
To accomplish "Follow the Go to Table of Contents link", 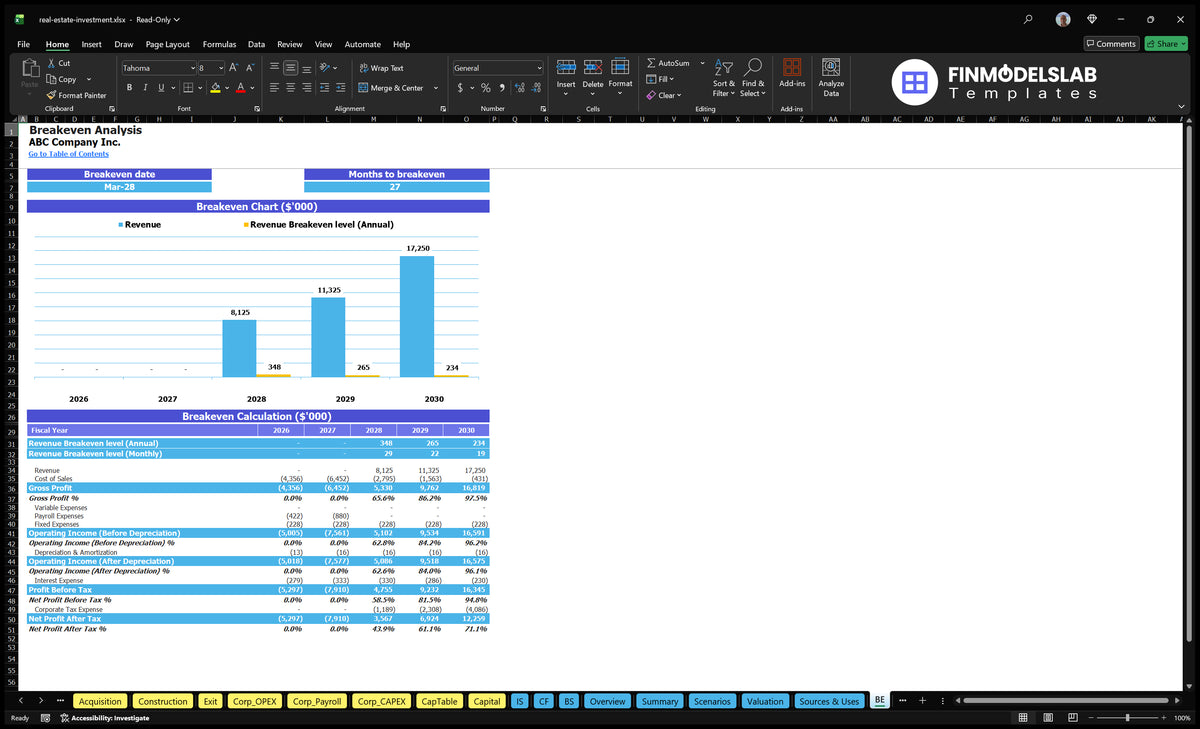I will pos(68,154).
